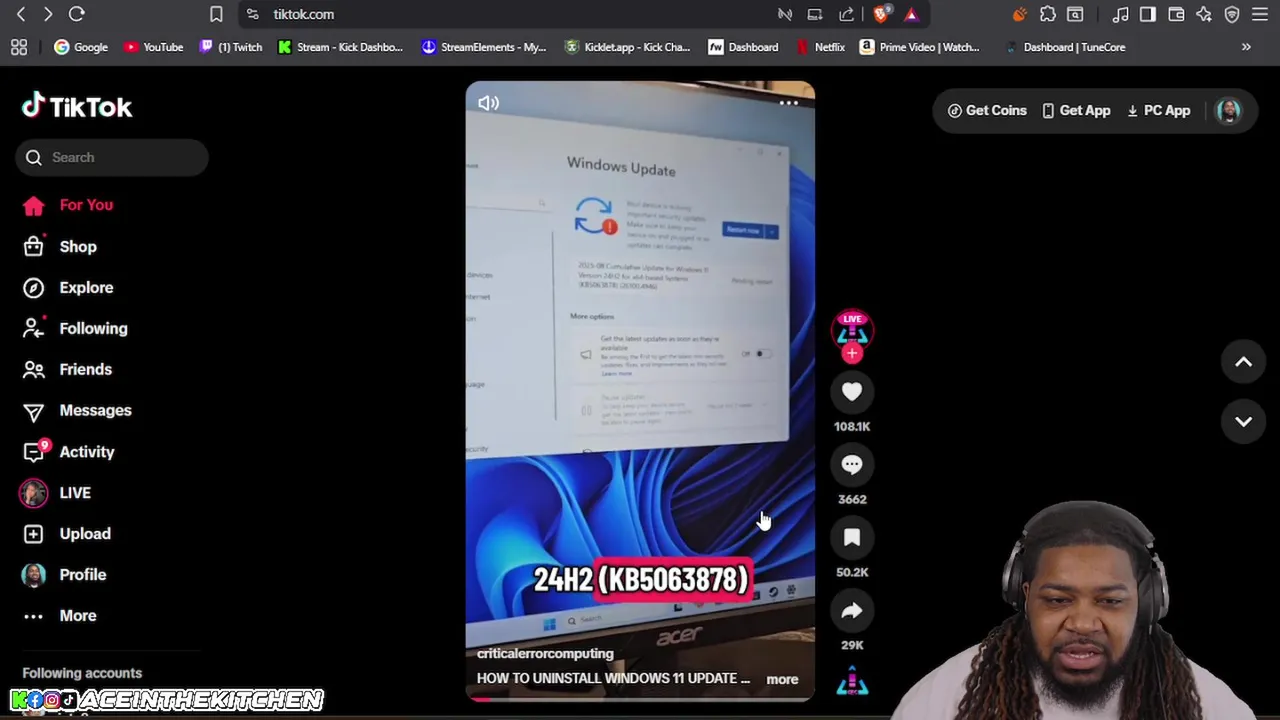1280x720 pixels.
Task: Click the Get App button
Action: pos(1076,111)
